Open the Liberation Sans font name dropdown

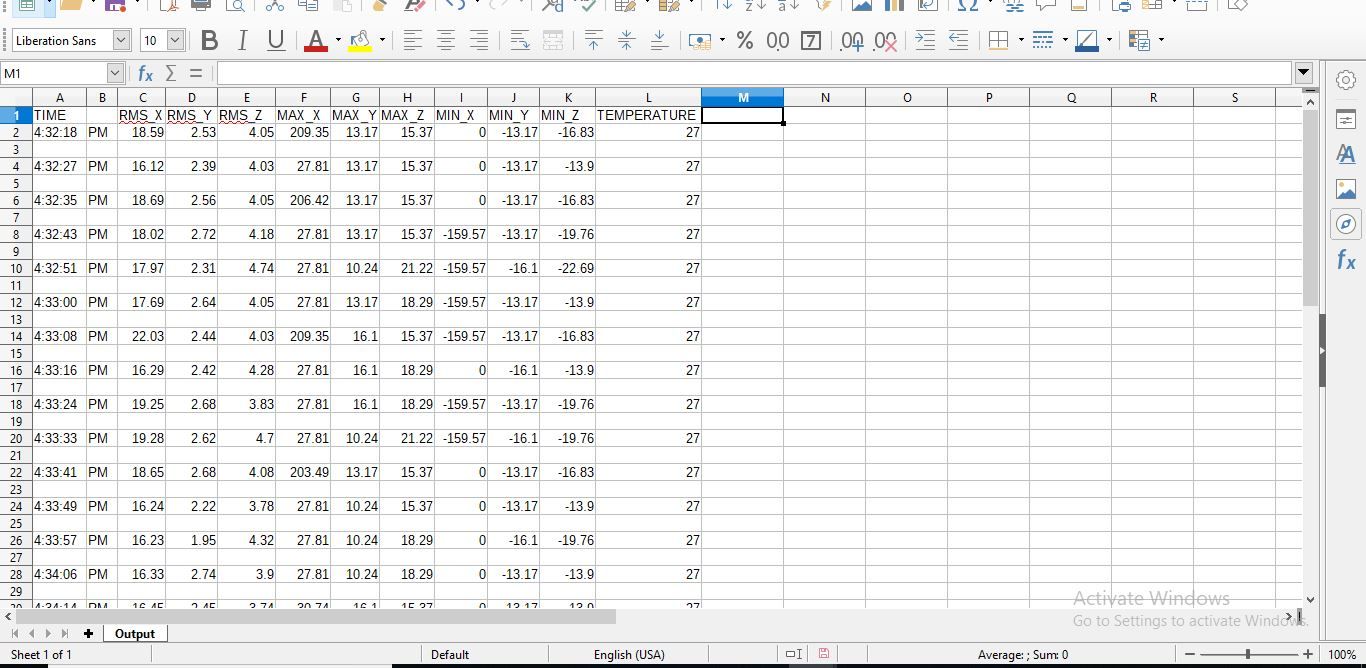[x=122, y=41]
